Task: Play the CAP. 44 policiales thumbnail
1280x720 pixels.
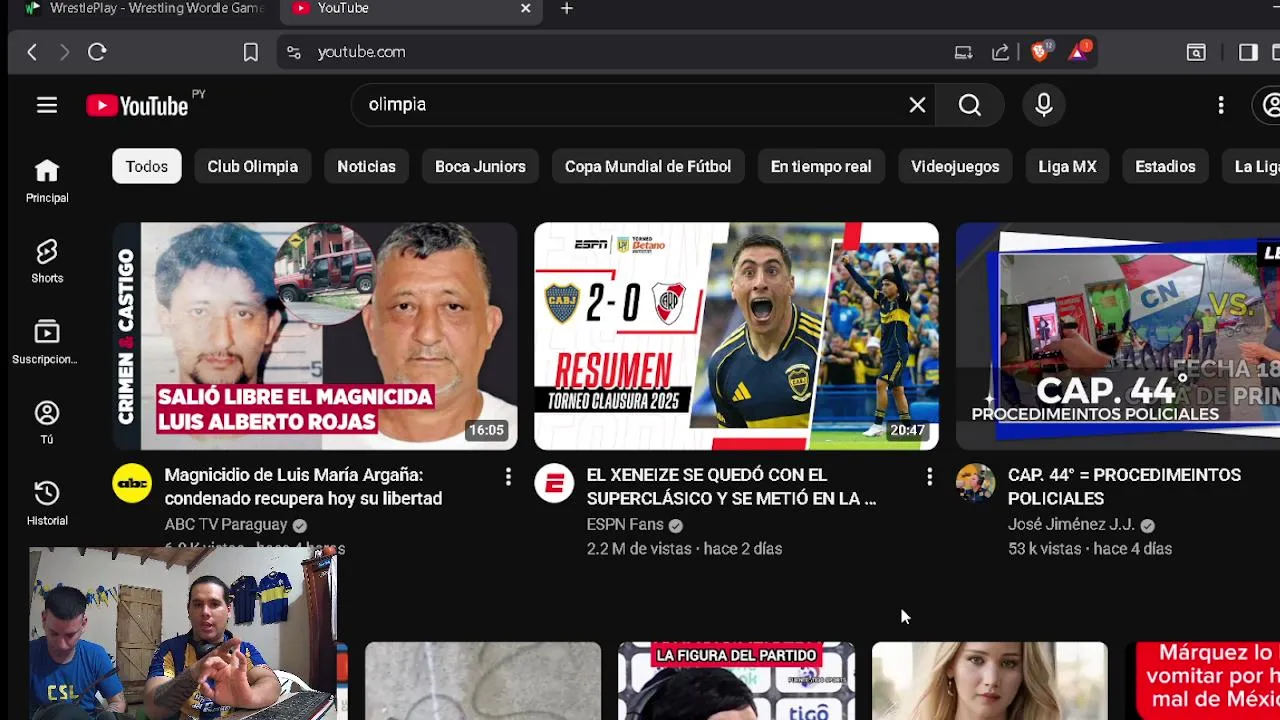Action: pyautogui.click(x=1118, y=336)
